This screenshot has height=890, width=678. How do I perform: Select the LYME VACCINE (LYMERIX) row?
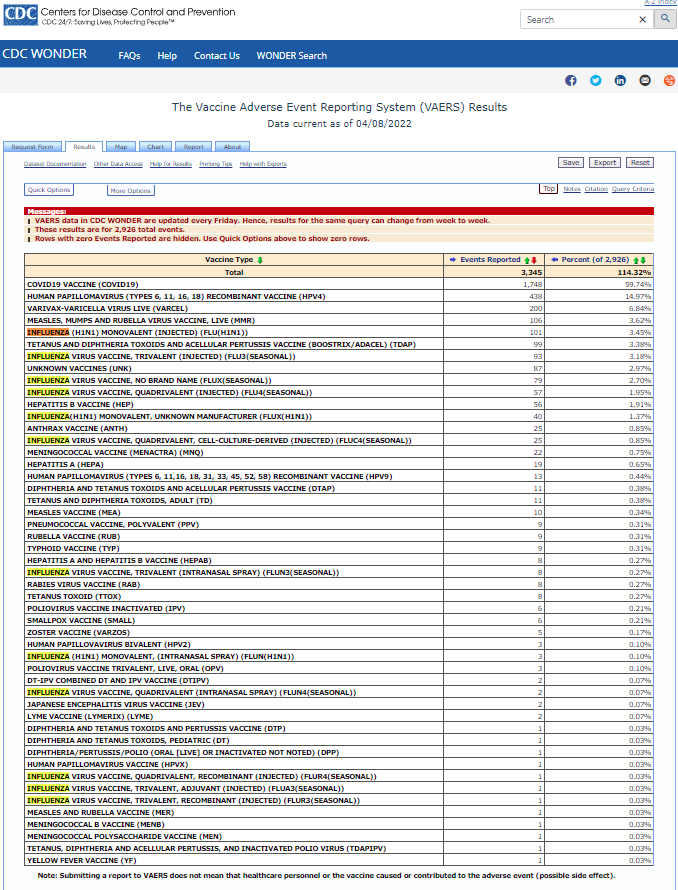(338, 716)
